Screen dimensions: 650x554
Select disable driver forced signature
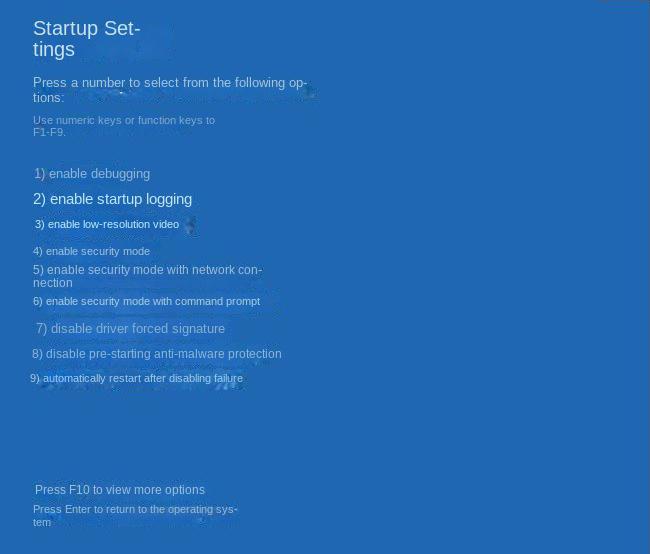coord(131,329)
